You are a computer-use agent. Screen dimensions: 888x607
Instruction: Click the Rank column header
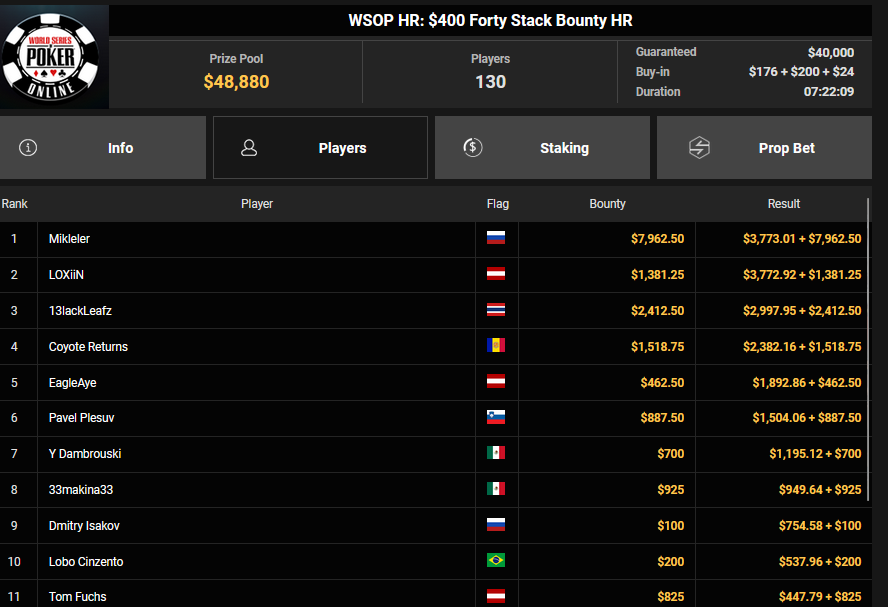15,204
